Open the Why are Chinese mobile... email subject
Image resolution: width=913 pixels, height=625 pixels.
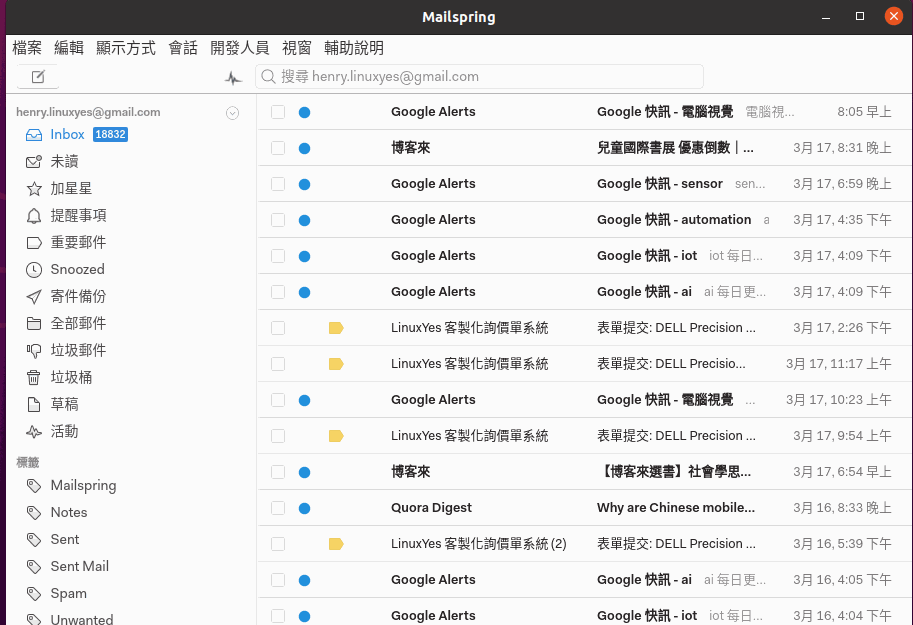coord(675,508)
